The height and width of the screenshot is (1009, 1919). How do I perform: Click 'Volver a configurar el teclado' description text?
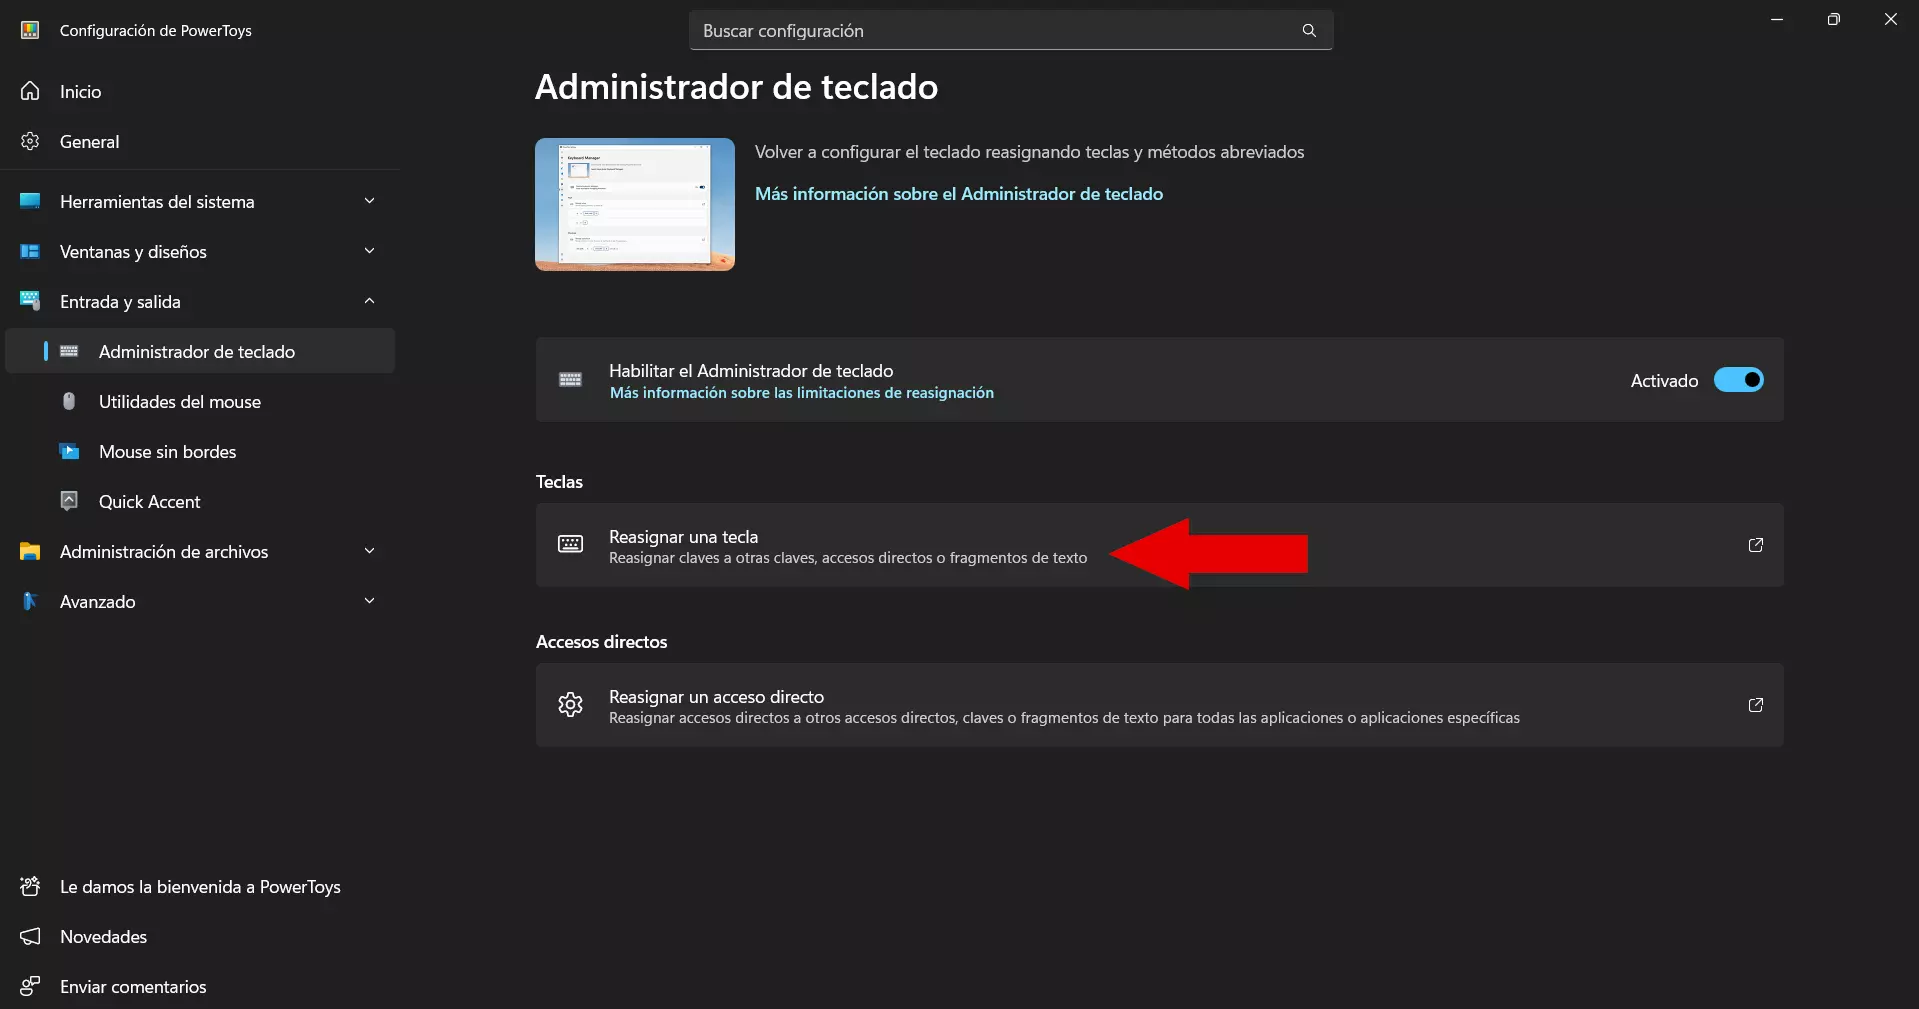(1029, 152)
